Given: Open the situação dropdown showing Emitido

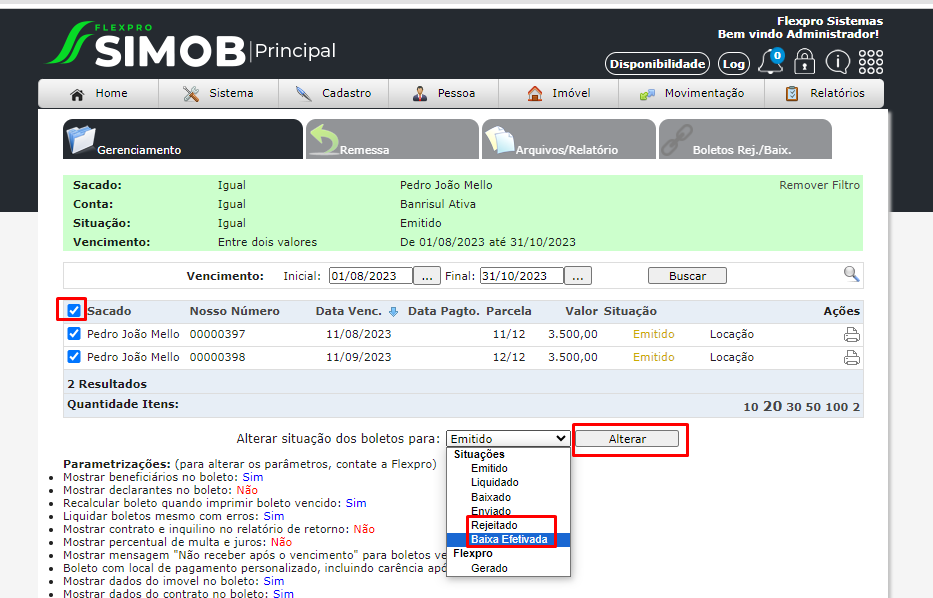Looking at the screenshot, I should [508, 439].
